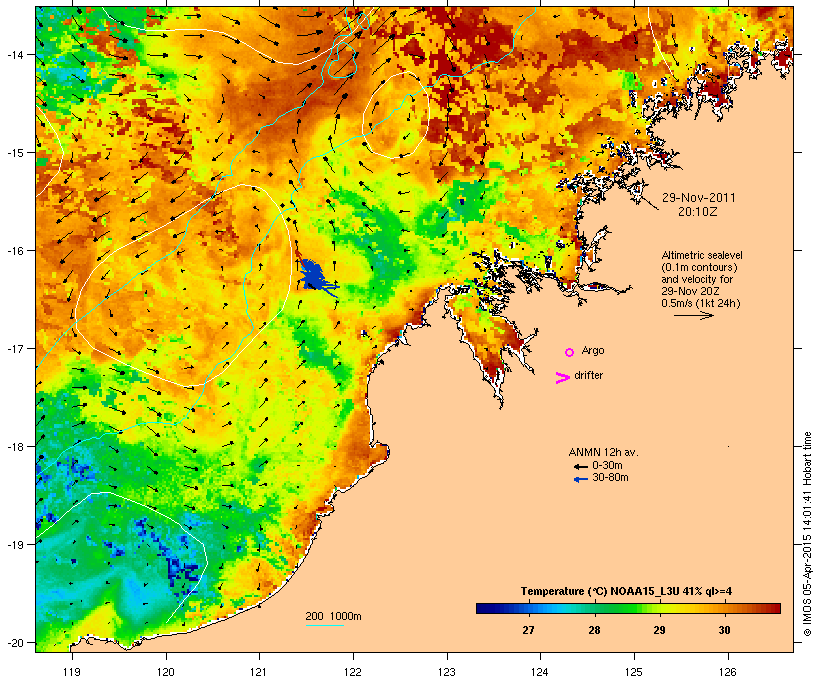The image size is (820, 680).
Task: Click the latitude axis label -19
Action: [15, 545]
